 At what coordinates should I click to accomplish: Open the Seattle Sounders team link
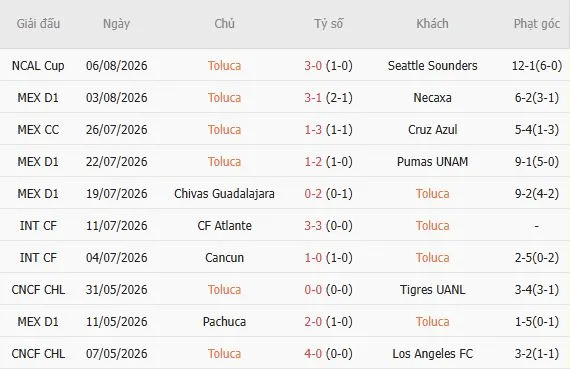tap(432, 66)
